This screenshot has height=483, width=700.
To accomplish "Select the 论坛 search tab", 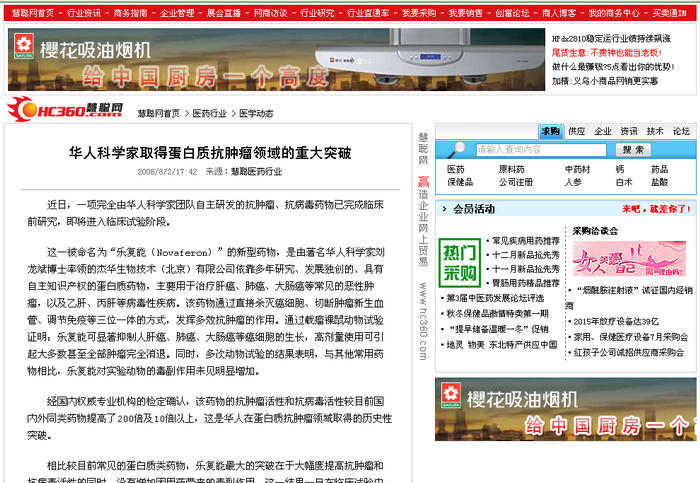I will click(681, 131).
